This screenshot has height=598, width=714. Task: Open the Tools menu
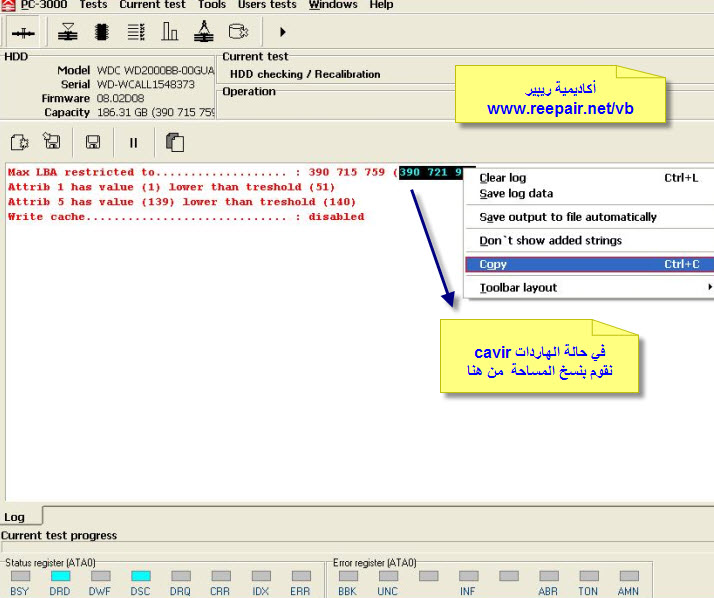click(x=212, y=5)
